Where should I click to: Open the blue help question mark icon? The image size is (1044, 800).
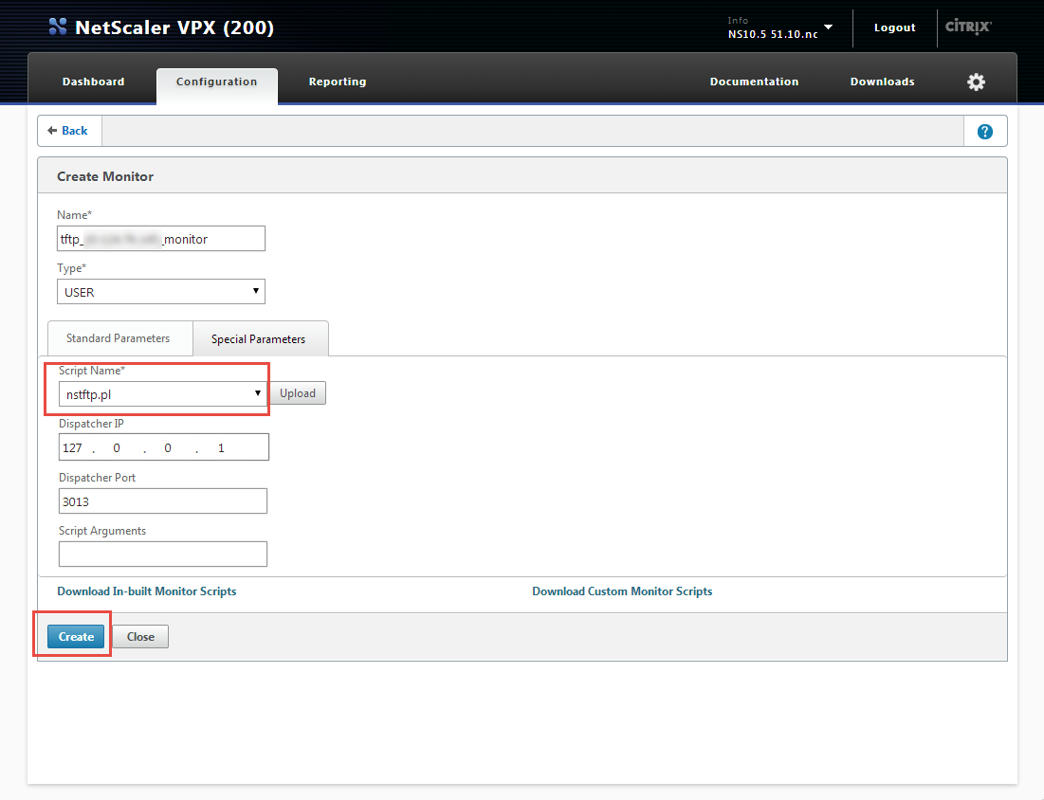pos(984,131)
